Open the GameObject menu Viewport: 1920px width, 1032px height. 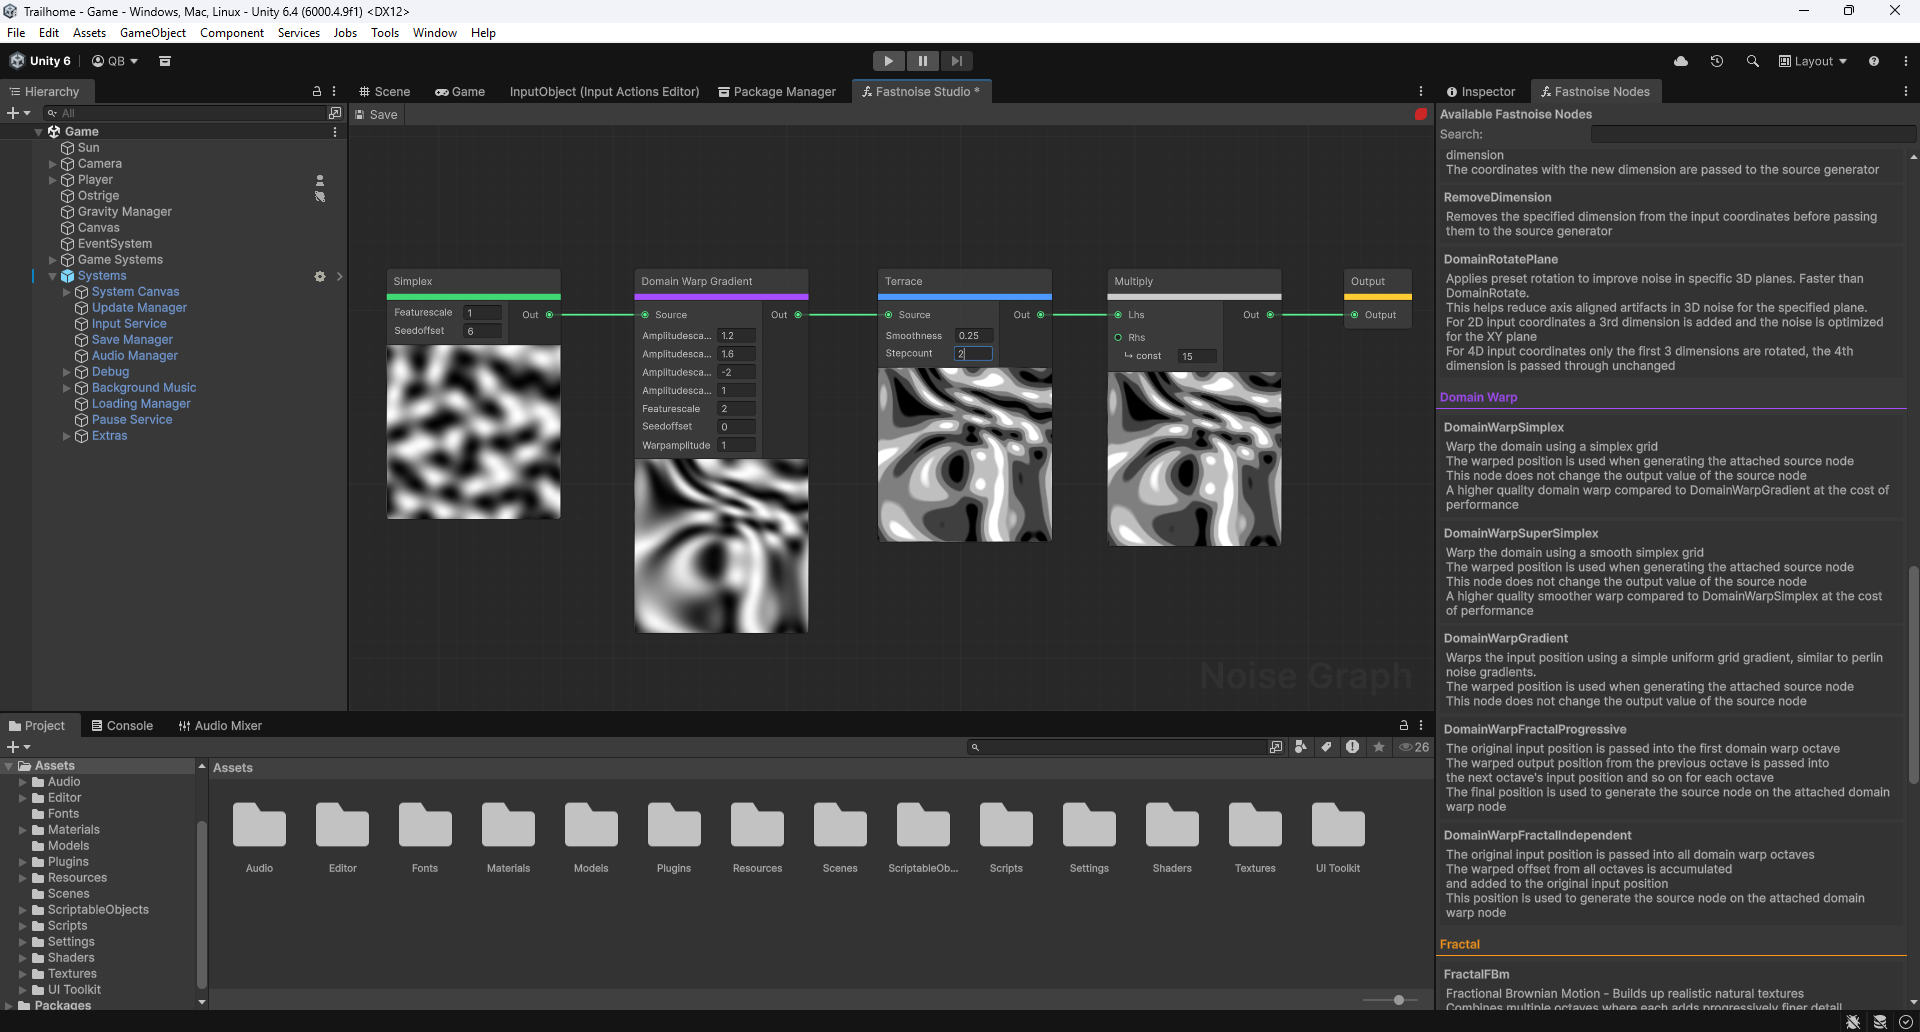click(153, 33)
